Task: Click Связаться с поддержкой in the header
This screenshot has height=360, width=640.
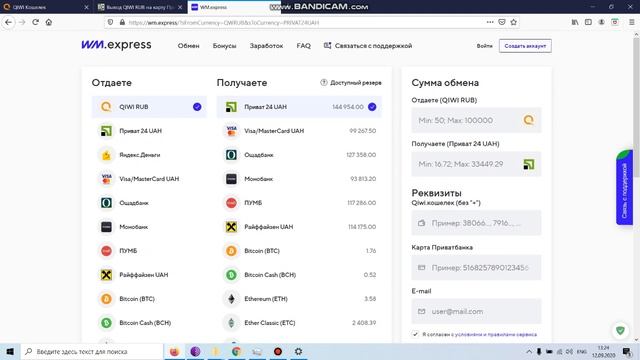Action: pyautogui.click(x=368, y=46)
